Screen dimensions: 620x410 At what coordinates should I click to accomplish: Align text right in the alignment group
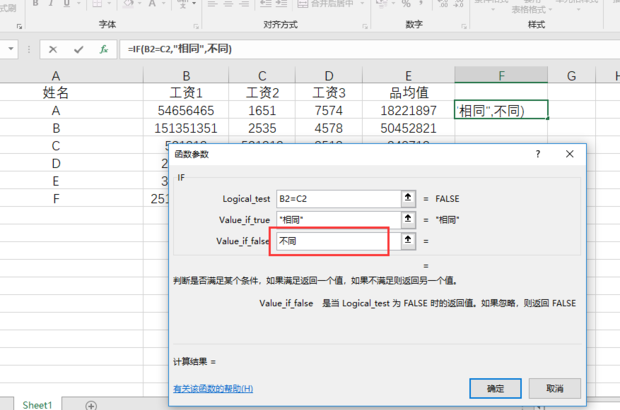[244, 4]
